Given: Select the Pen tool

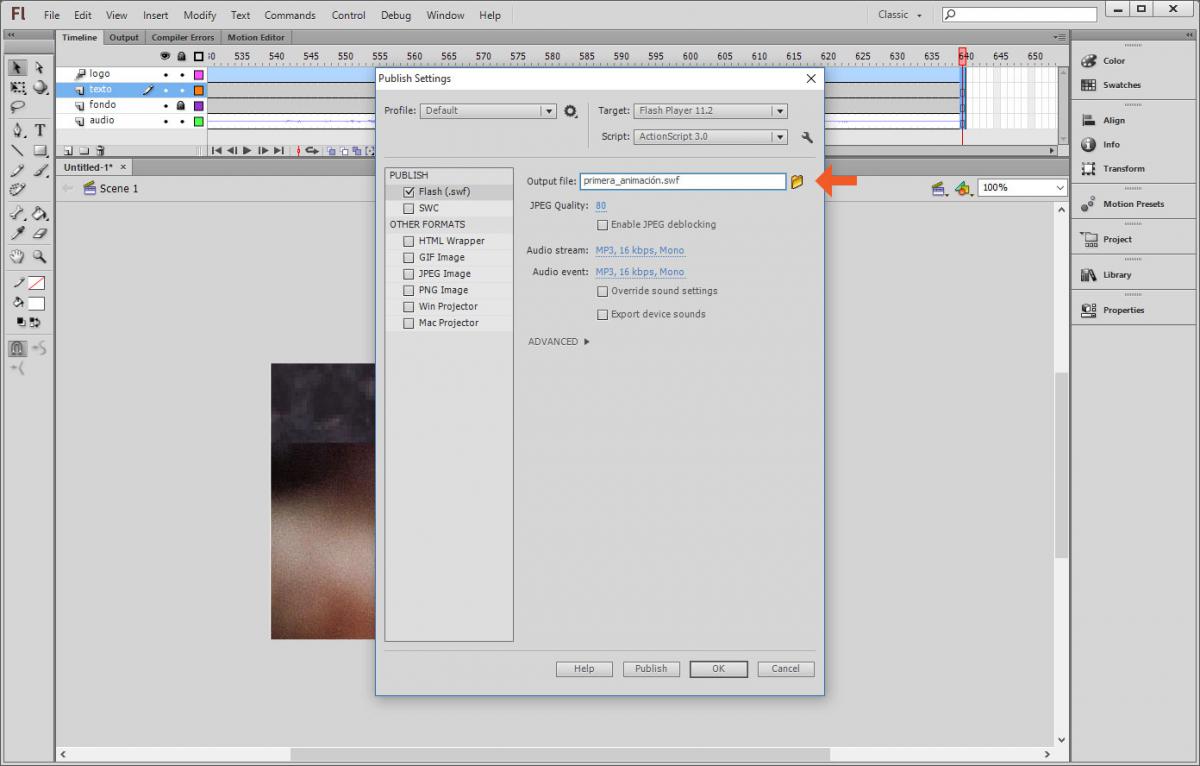Looking at the screenshot, I should [x=17, y=130].
